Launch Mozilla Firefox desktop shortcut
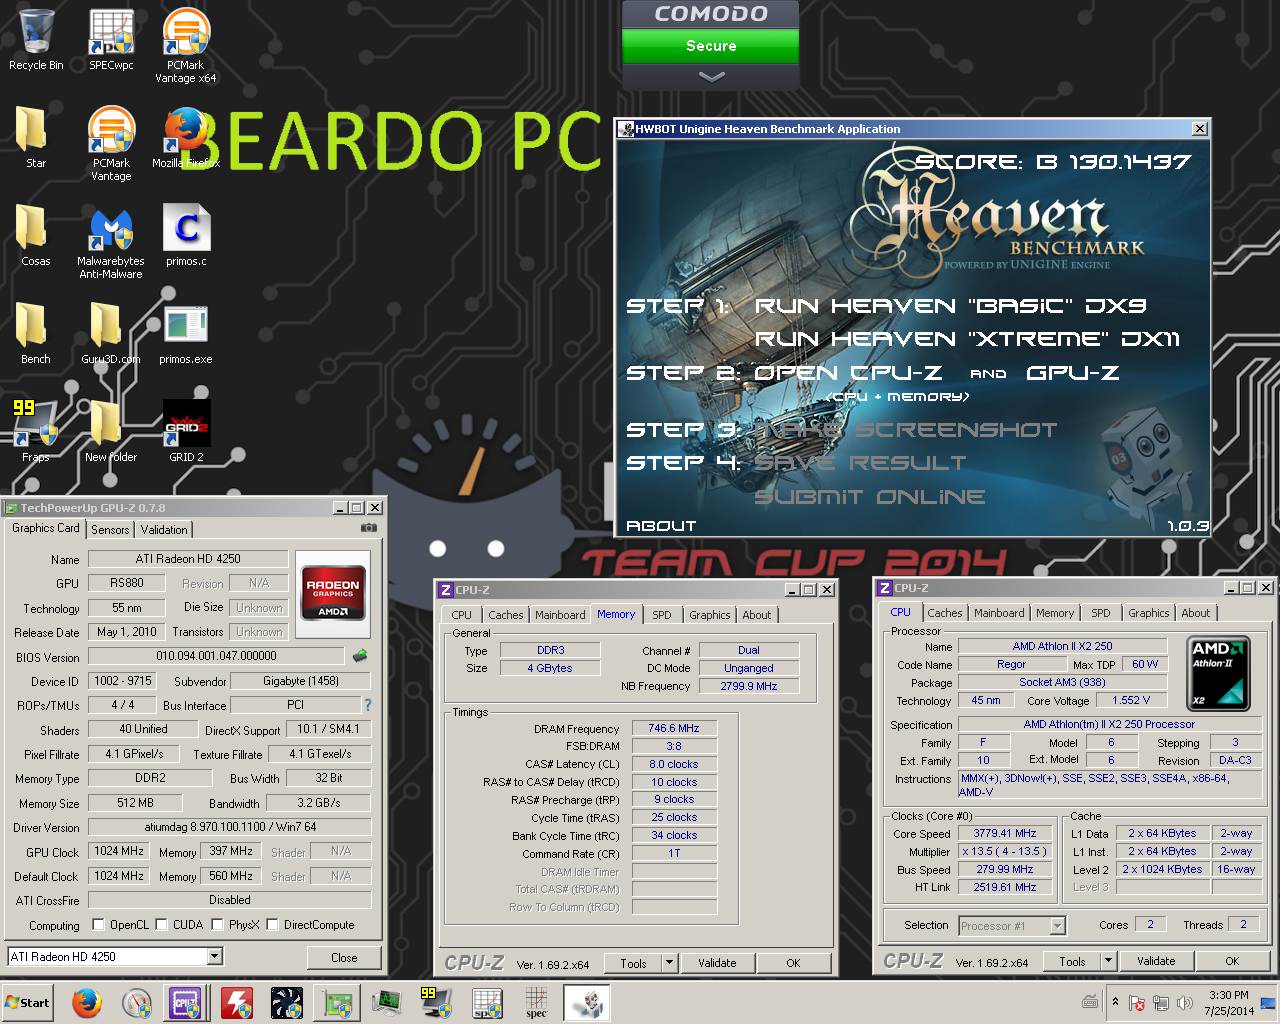Screen dimensions: 1280x1024 point(186,138)
